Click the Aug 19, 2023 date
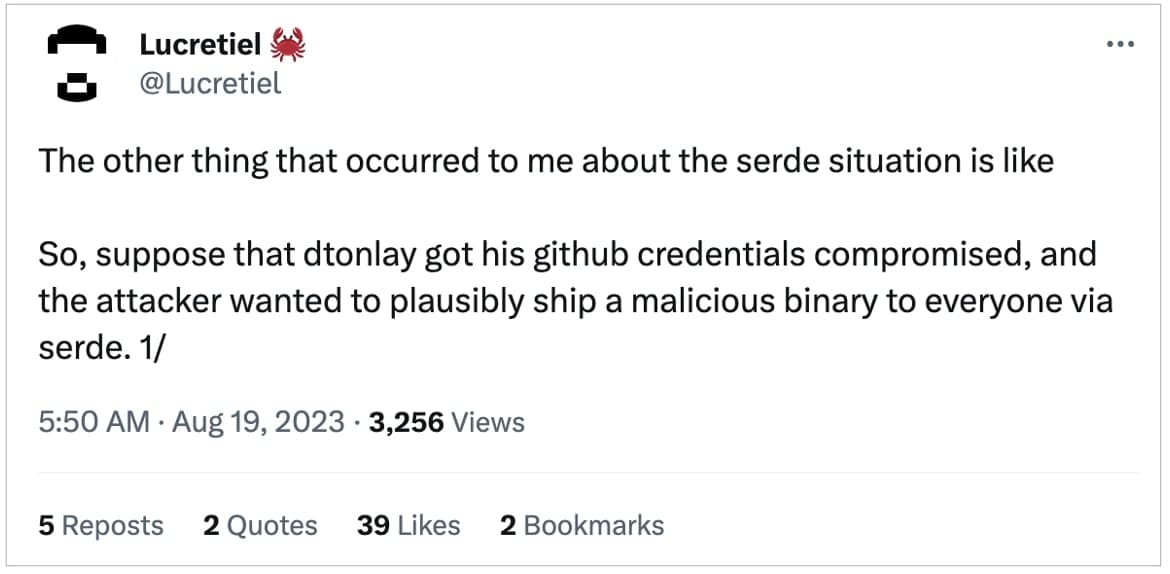The image size is (1170, 574). [x=258, y=421]
